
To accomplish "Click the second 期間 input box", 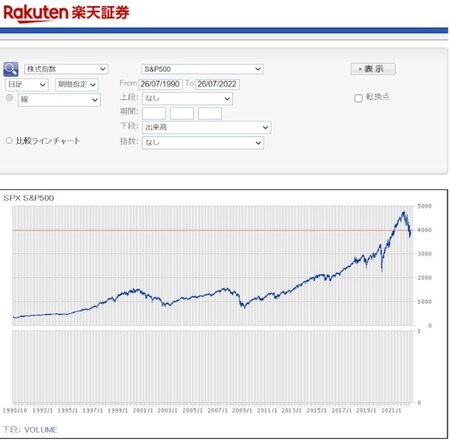I will [x=182, y=113].
